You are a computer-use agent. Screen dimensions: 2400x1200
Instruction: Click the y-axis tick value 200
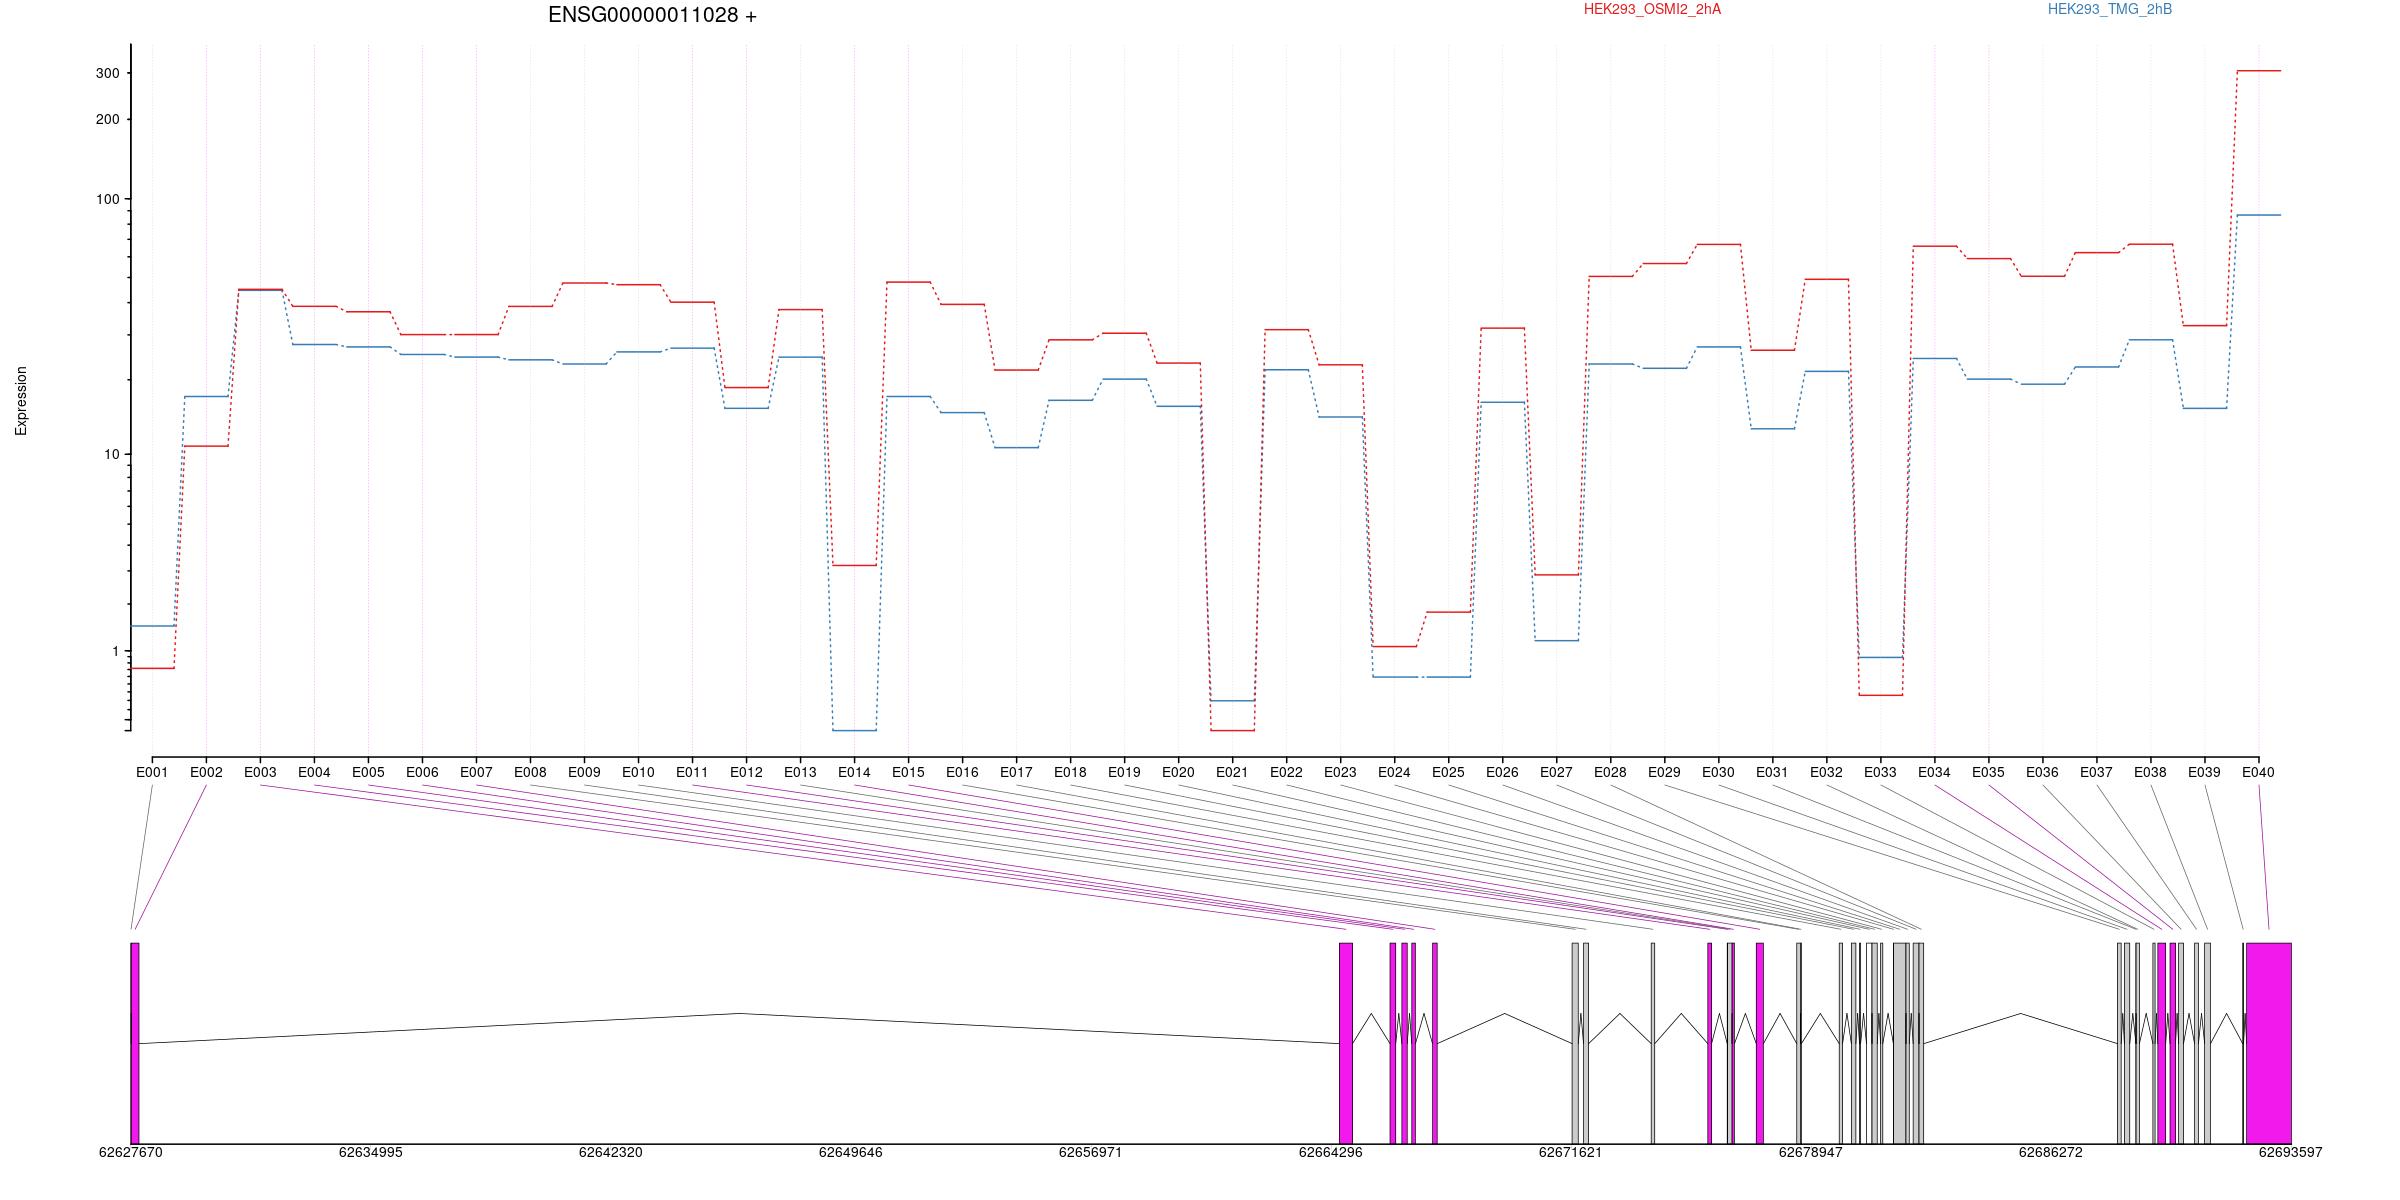click(x=107, y=119)
